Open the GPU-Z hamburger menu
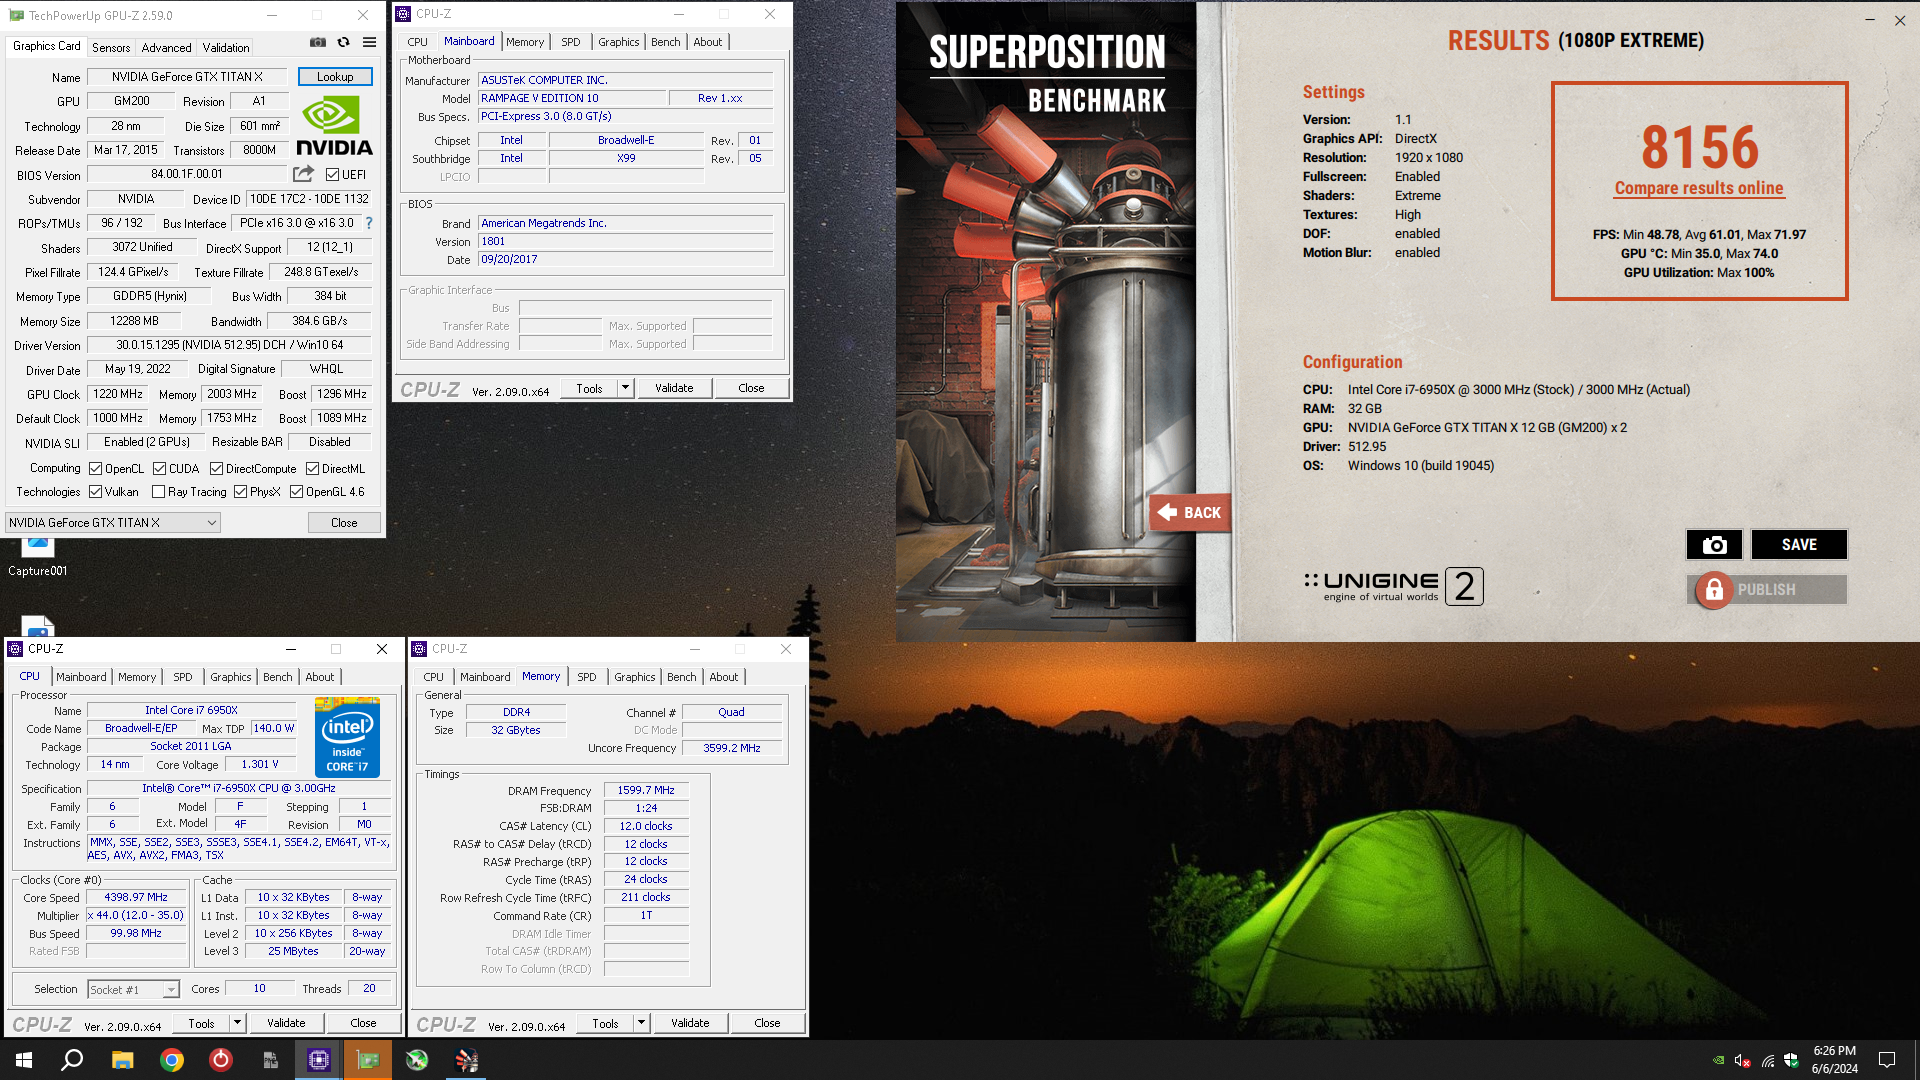The height and width of the screenshot is (1080, 1920). click(369, 43)
